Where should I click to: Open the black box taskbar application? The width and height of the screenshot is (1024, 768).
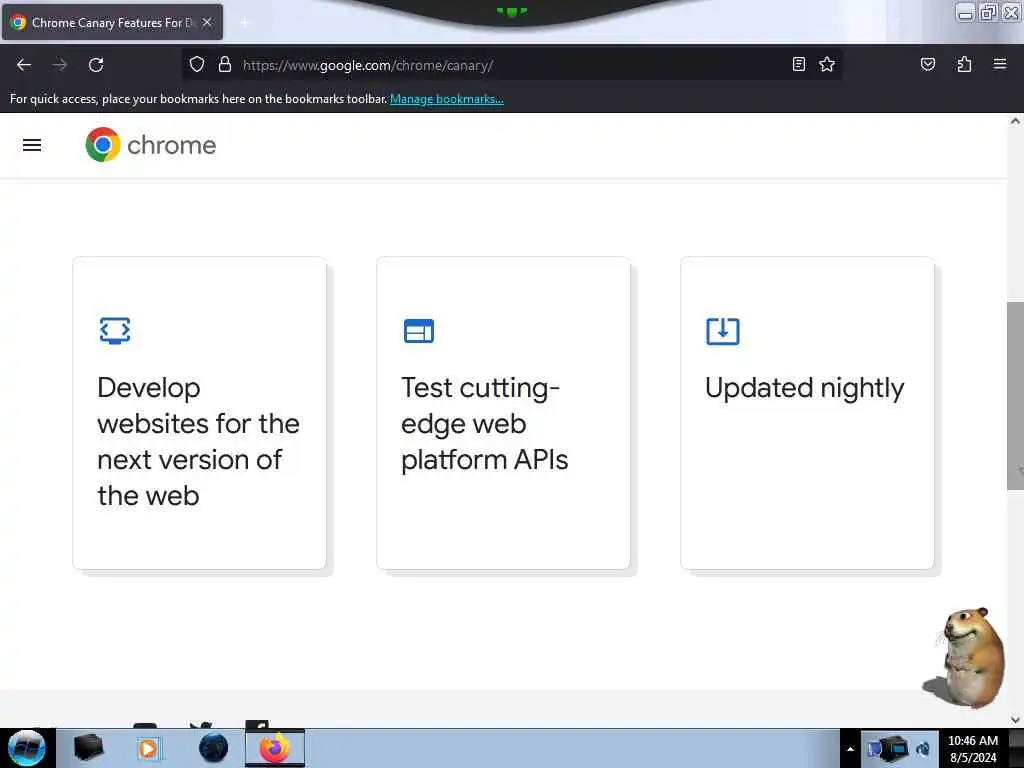pyautogui.click(x=88, y=748)
